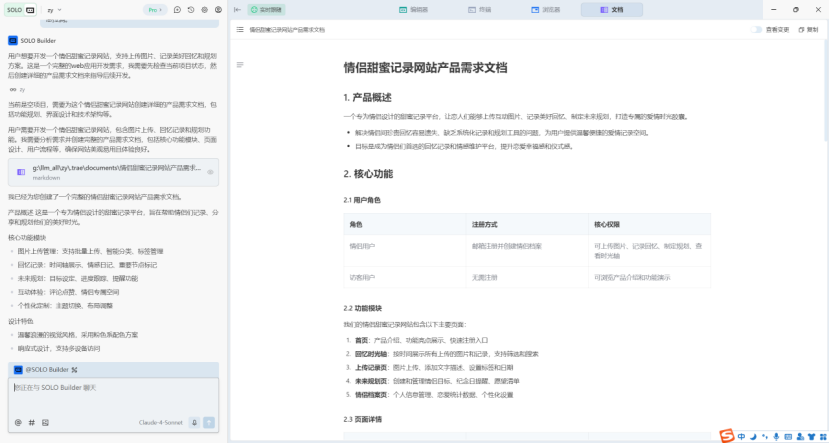Click the agent settings icon beside @SOLO Builder
Viewport: 830px width, 444px height.
click(x=75, y=369)
